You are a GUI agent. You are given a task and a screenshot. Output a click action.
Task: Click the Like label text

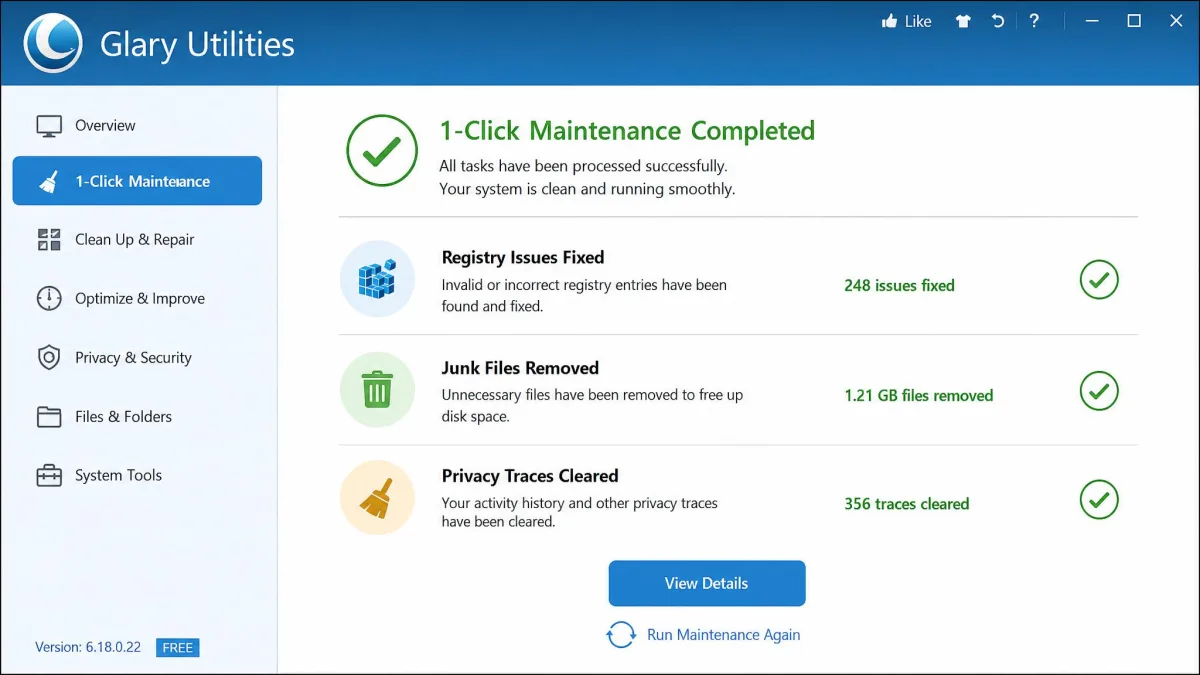[917, 21]
